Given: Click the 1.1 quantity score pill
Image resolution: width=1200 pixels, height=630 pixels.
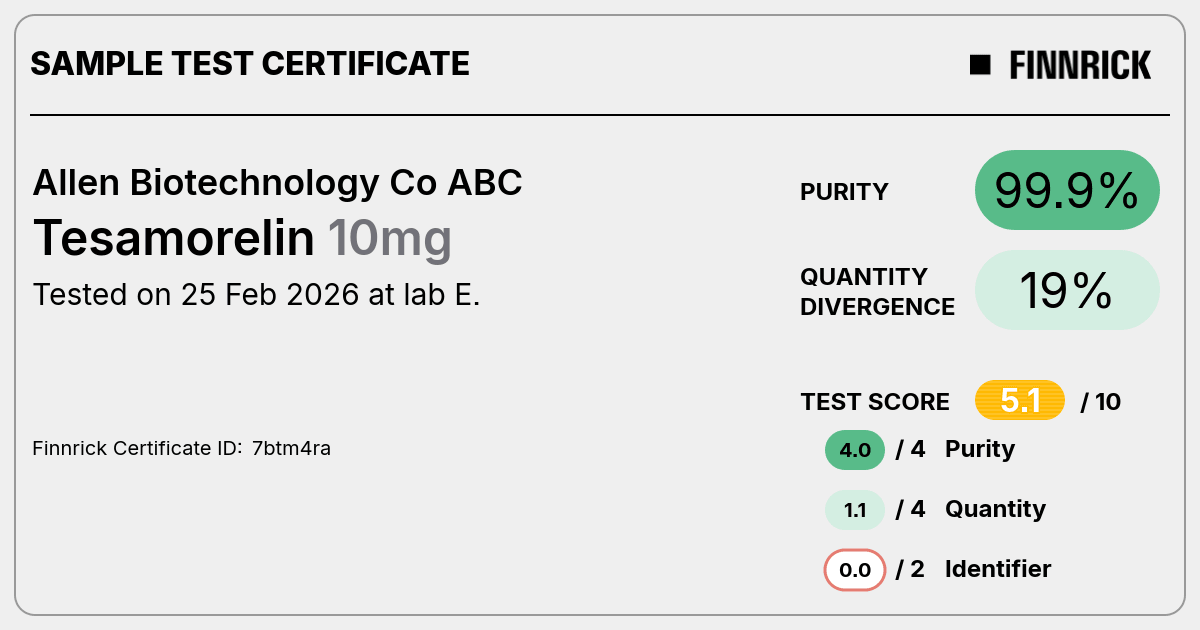Looking at the screenshot, I should pos(855,510).
